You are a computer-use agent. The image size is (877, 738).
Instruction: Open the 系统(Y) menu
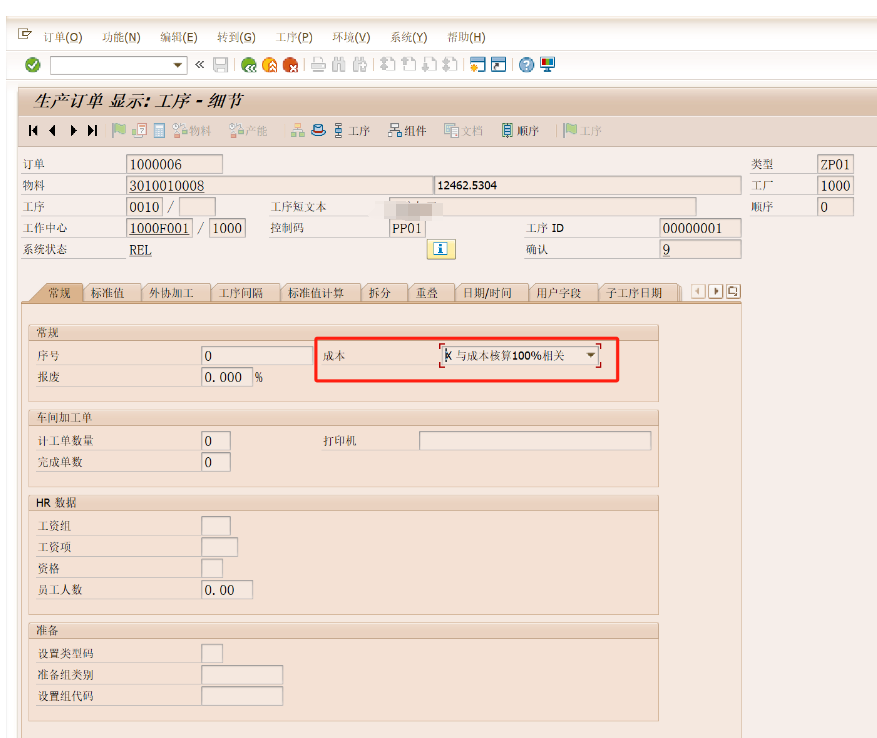point(407,36)
